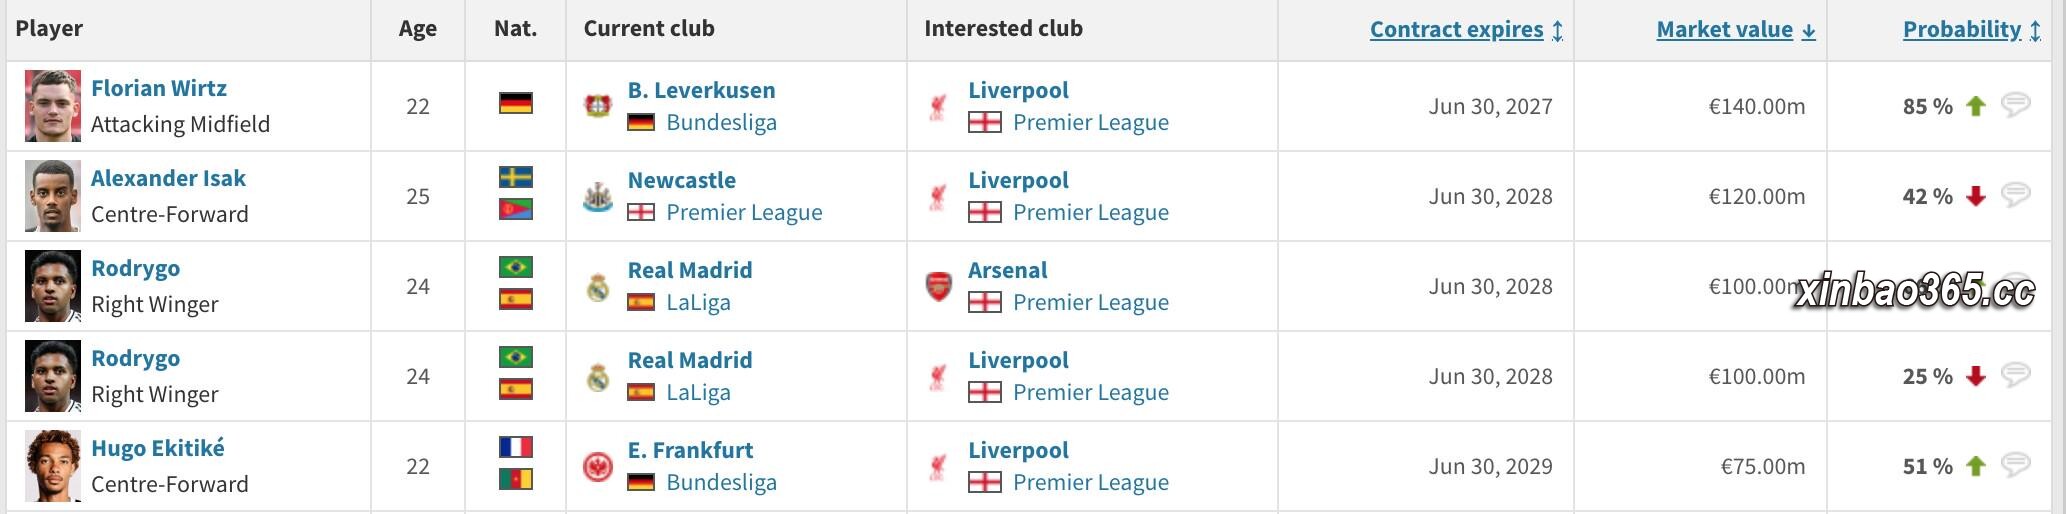Viewport: 2066px width, 514px height.
Task: Click the Bayer Leverkusen club crest icon
Action: [x=598, y=106]
